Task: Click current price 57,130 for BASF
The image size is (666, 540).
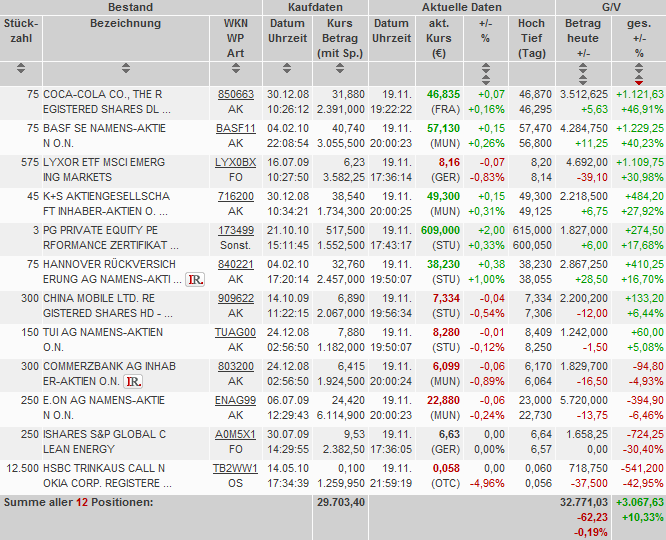Action: tap(443, 128)
